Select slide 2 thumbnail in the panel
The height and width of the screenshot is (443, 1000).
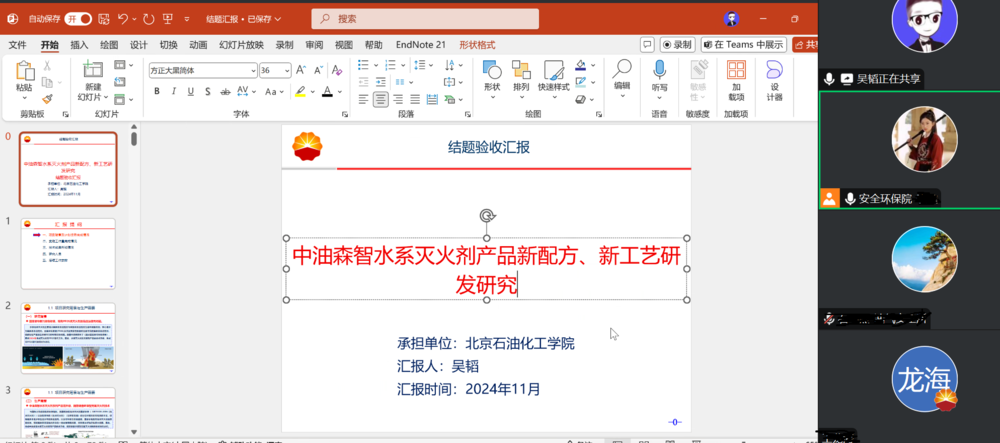(68, 338)
